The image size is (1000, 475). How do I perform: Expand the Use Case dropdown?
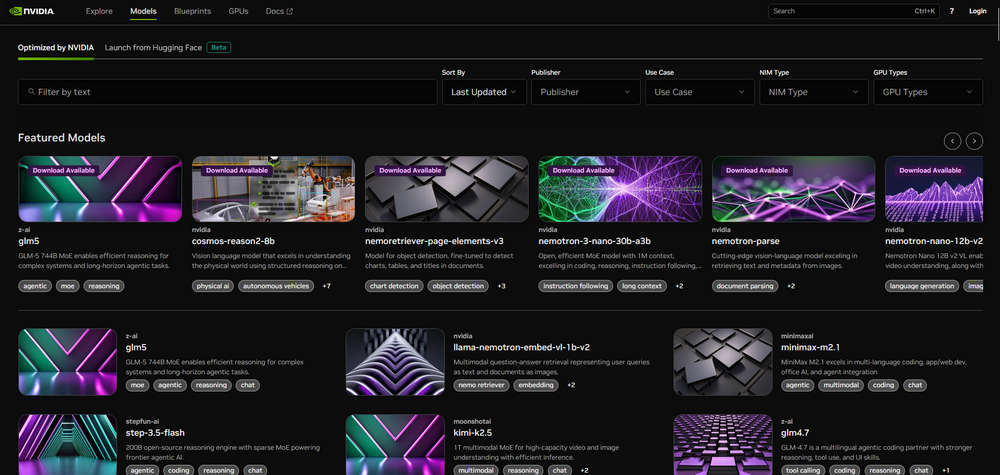[x=700, y=92]
